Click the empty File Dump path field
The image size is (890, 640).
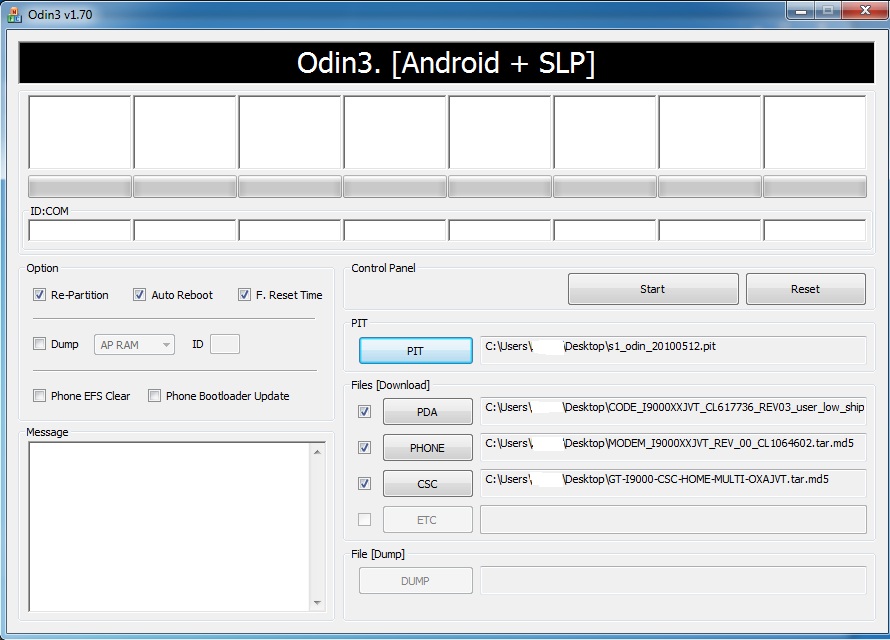coord(673,580)
